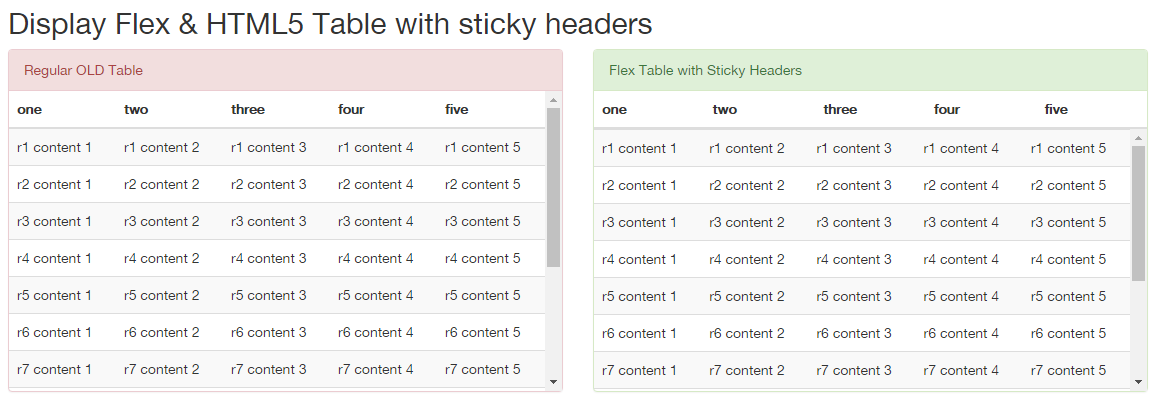Select cell 'r3 content 3' in old table

[x=268, y=222]
